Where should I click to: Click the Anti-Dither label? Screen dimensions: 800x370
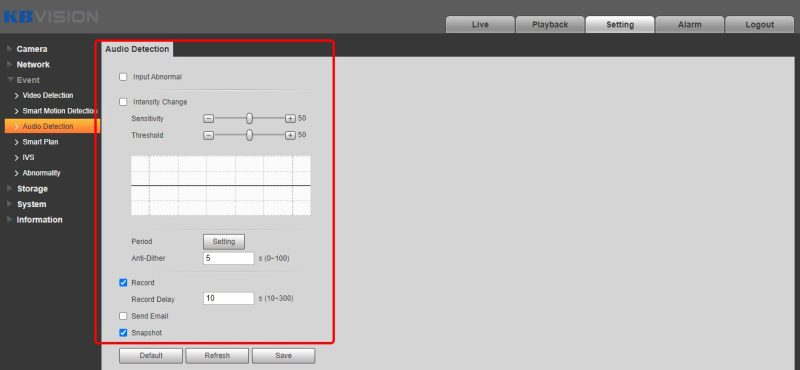coord(148,259)
